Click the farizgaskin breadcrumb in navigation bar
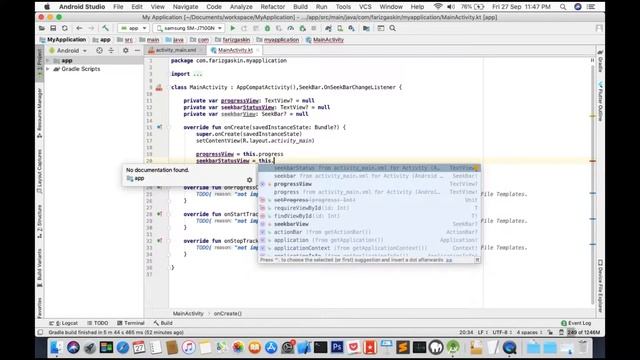The image size is (640, 360). point(232,40)
